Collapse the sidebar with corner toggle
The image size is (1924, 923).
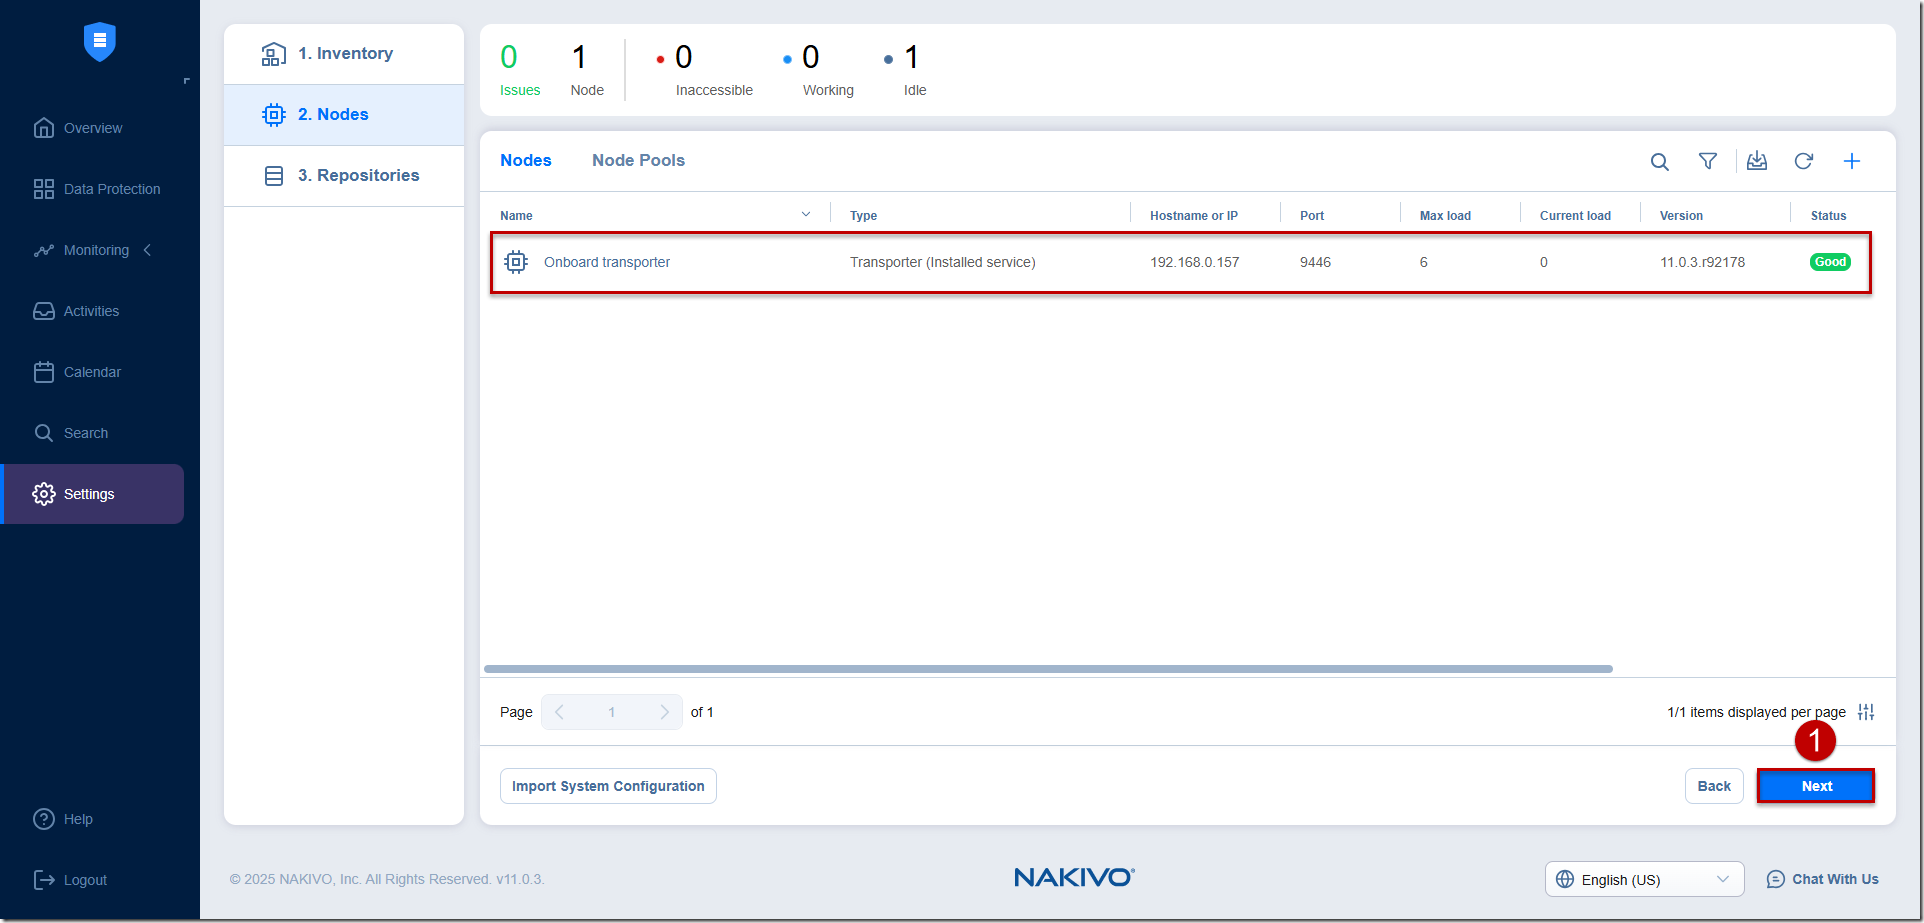(186, 81)
